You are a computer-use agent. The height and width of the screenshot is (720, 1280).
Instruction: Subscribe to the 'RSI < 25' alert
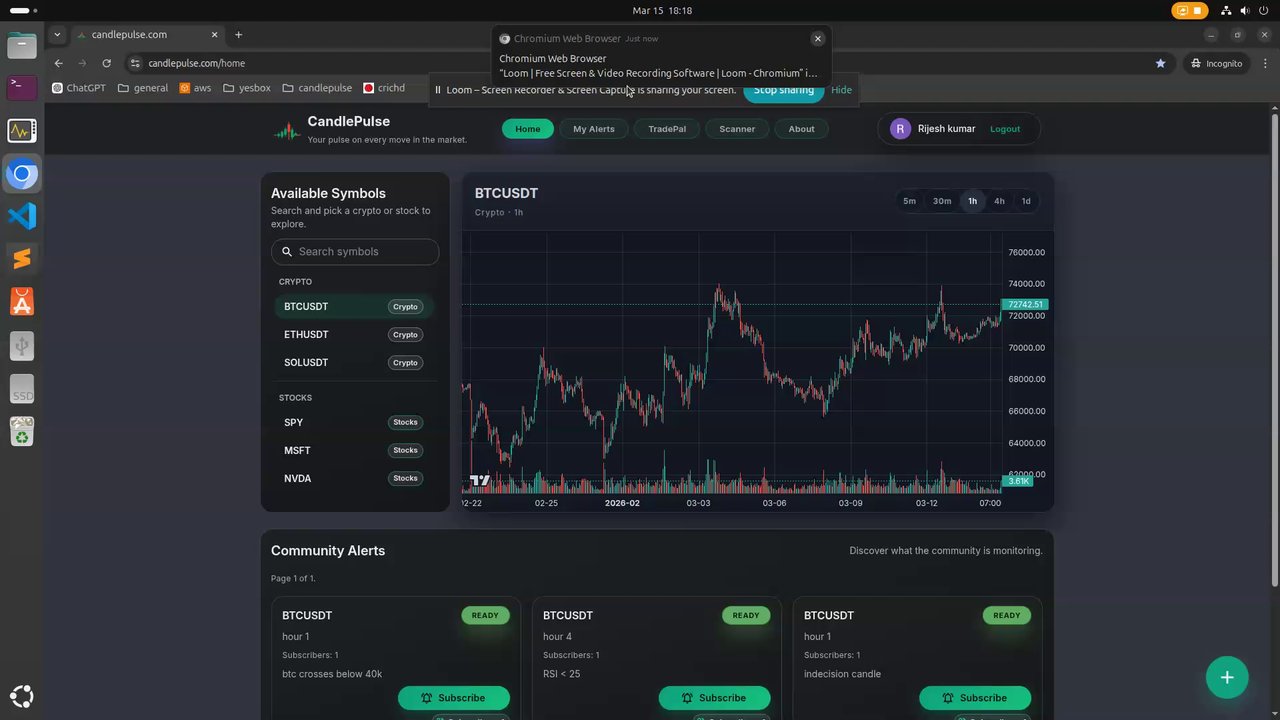coord(715,698)
